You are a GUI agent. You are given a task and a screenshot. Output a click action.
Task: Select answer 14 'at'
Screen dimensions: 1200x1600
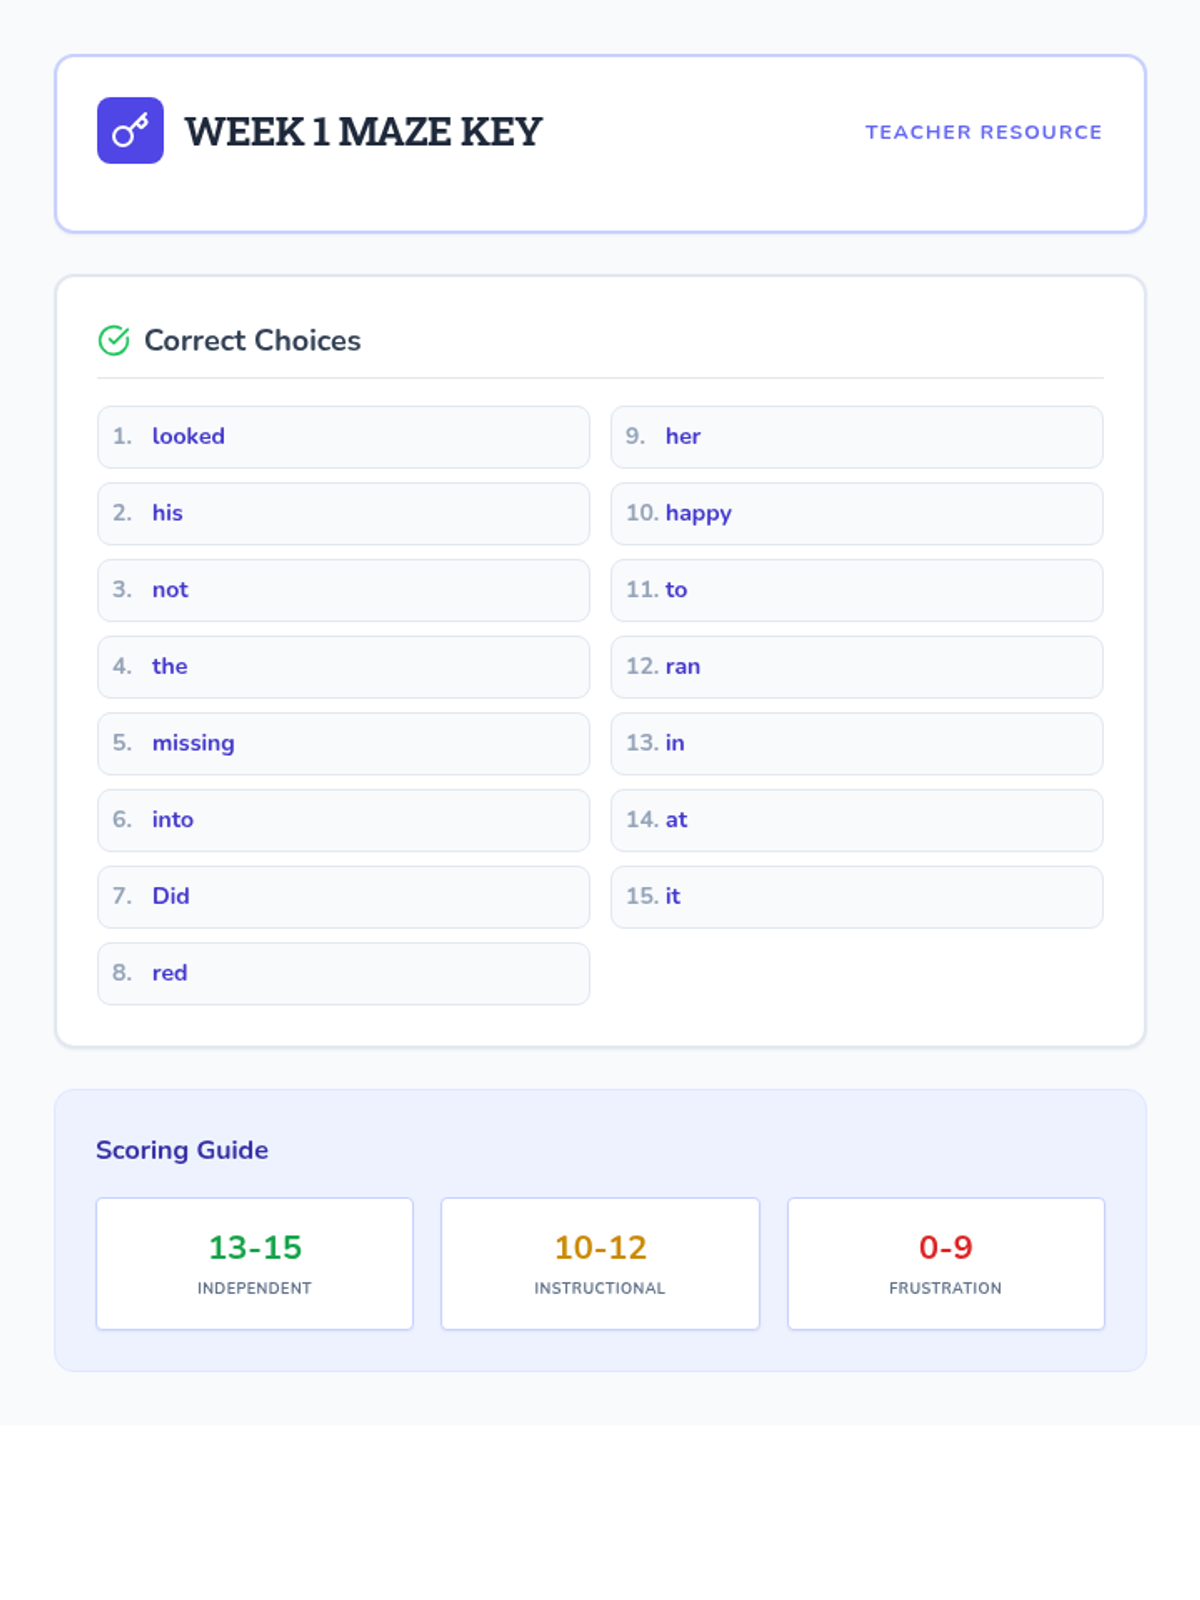pyautogui.click(x=856, y=820)
